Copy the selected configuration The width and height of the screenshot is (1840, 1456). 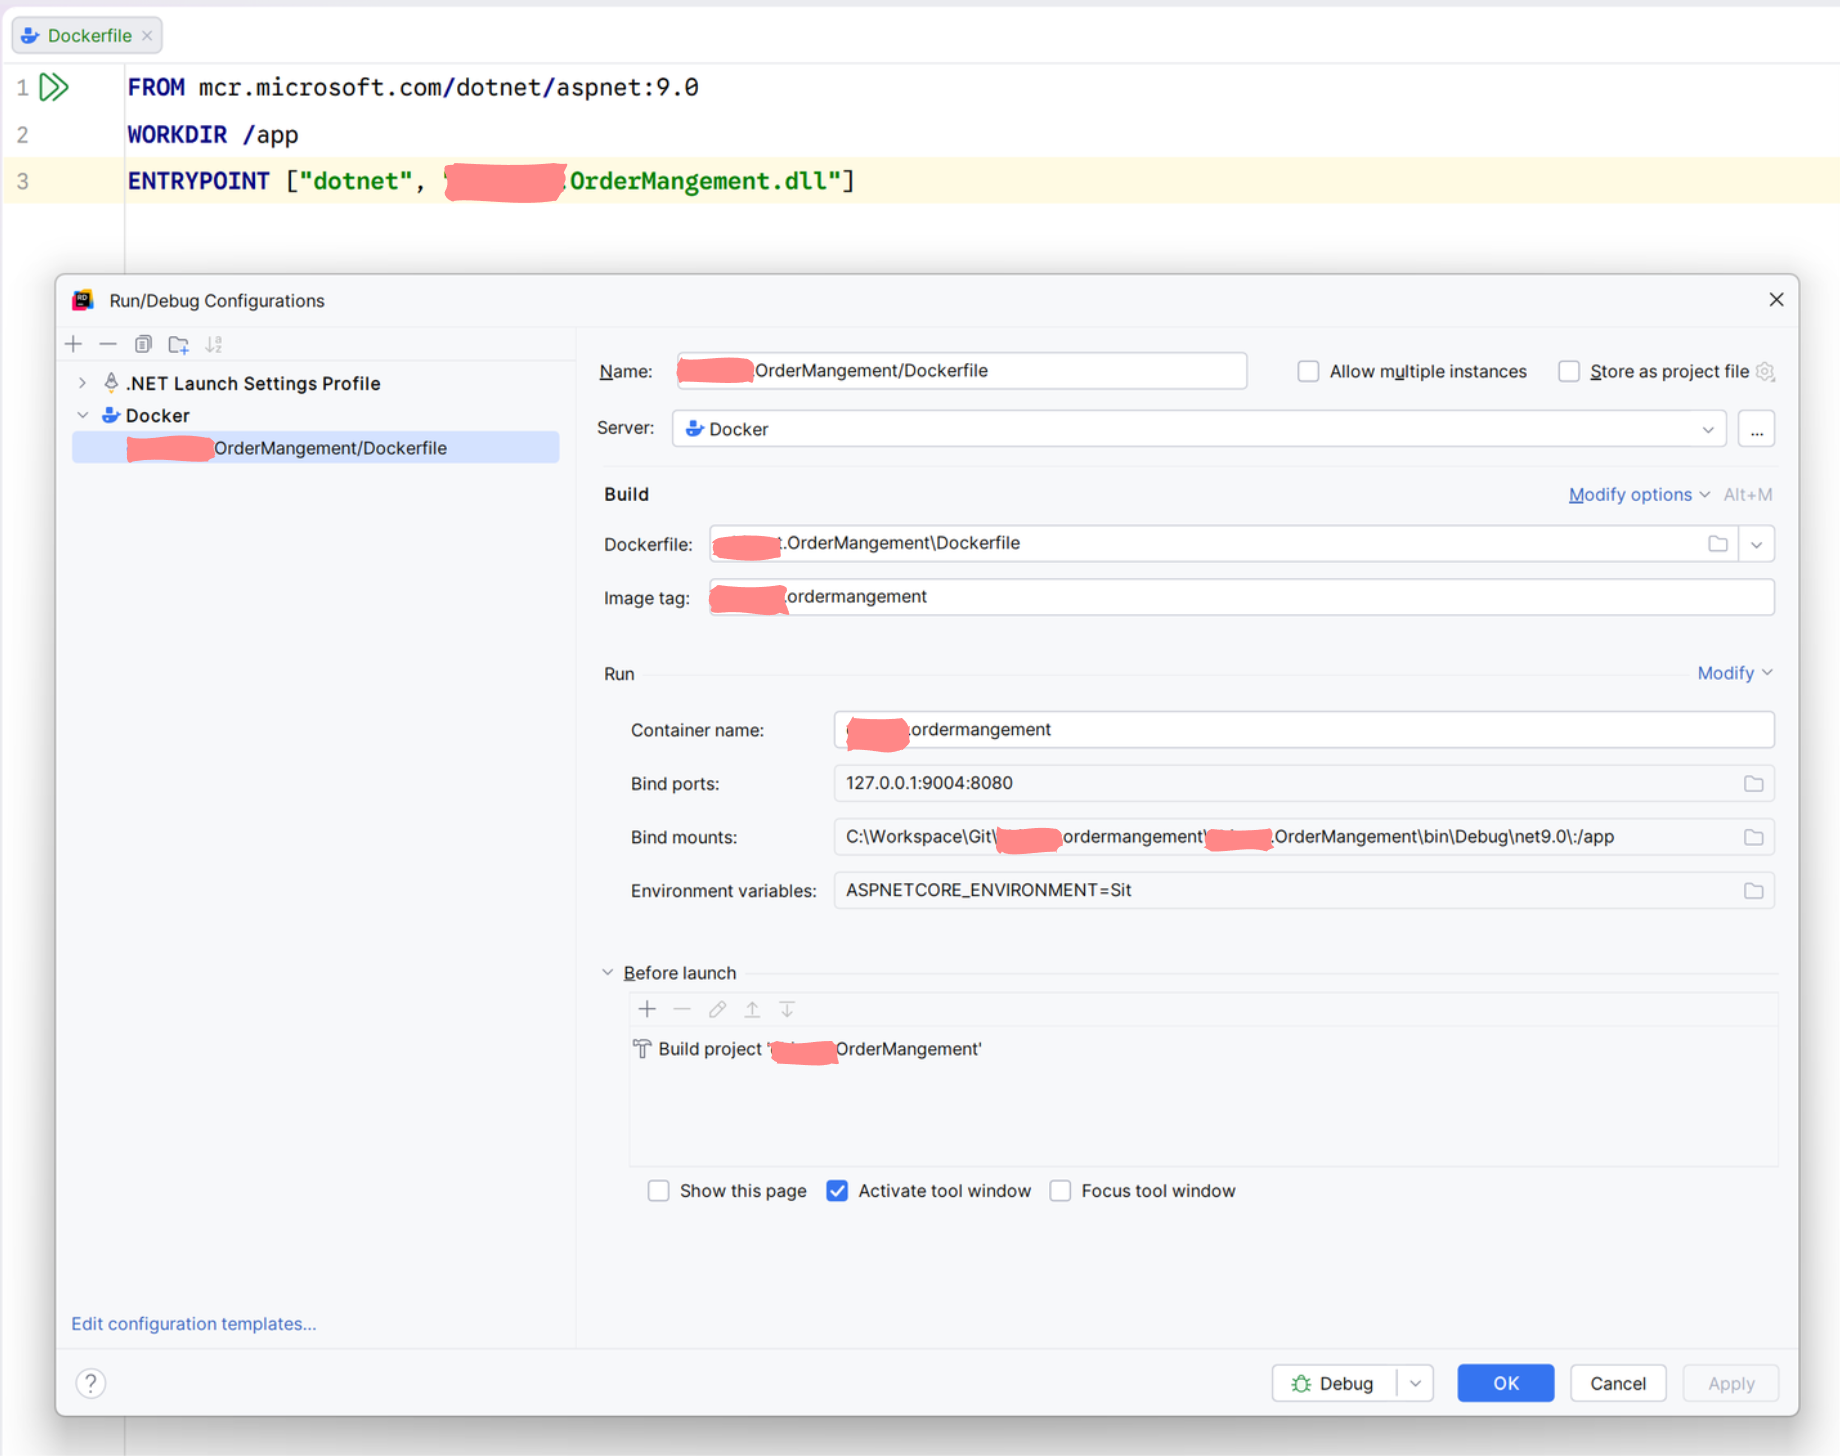pos(143,345)
